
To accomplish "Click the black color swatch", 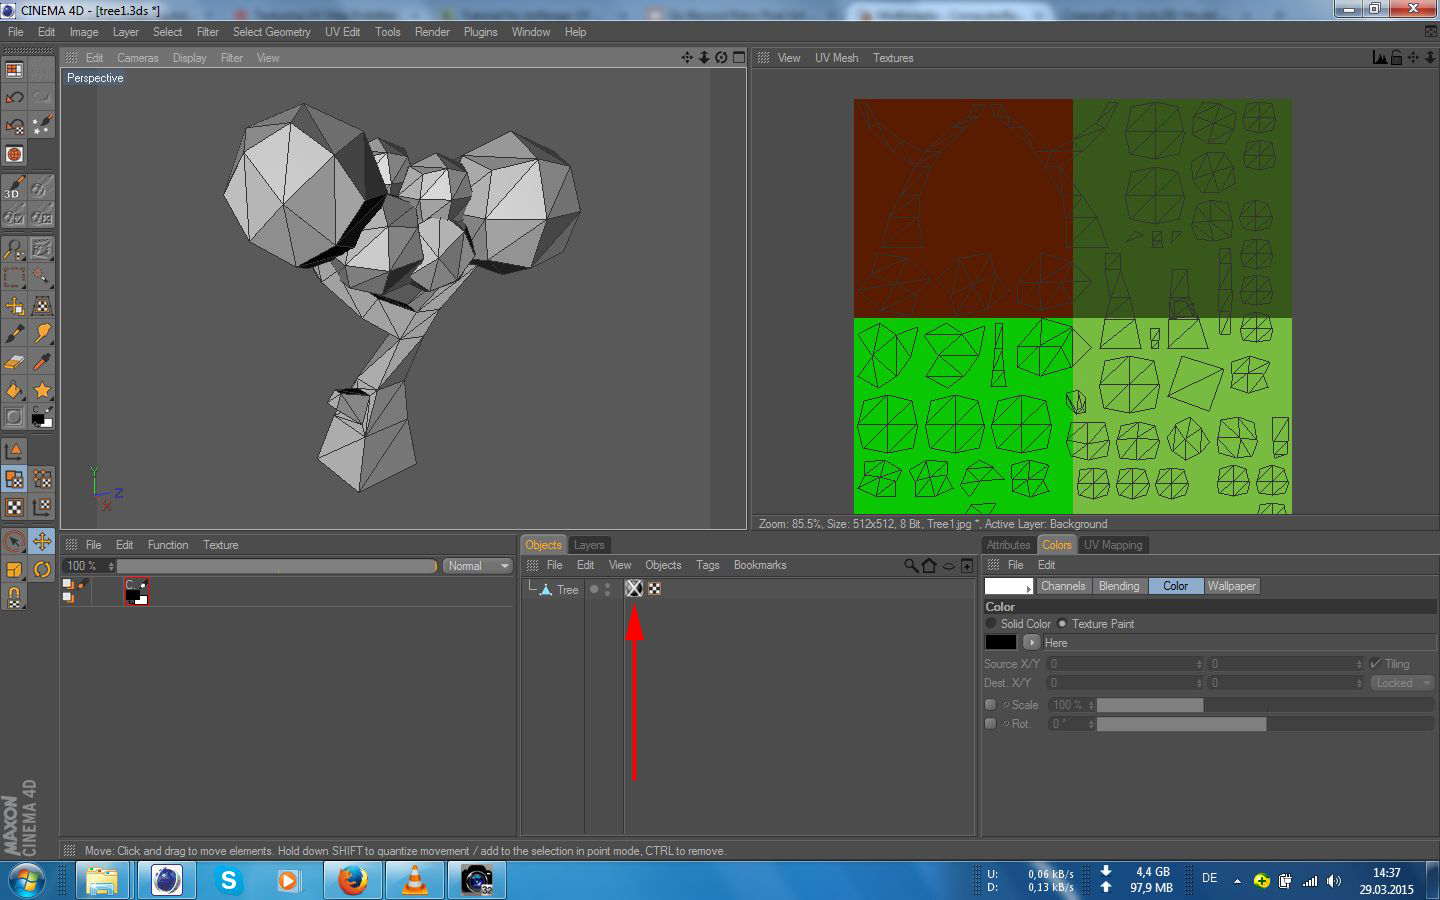I will coord(1000,643).
